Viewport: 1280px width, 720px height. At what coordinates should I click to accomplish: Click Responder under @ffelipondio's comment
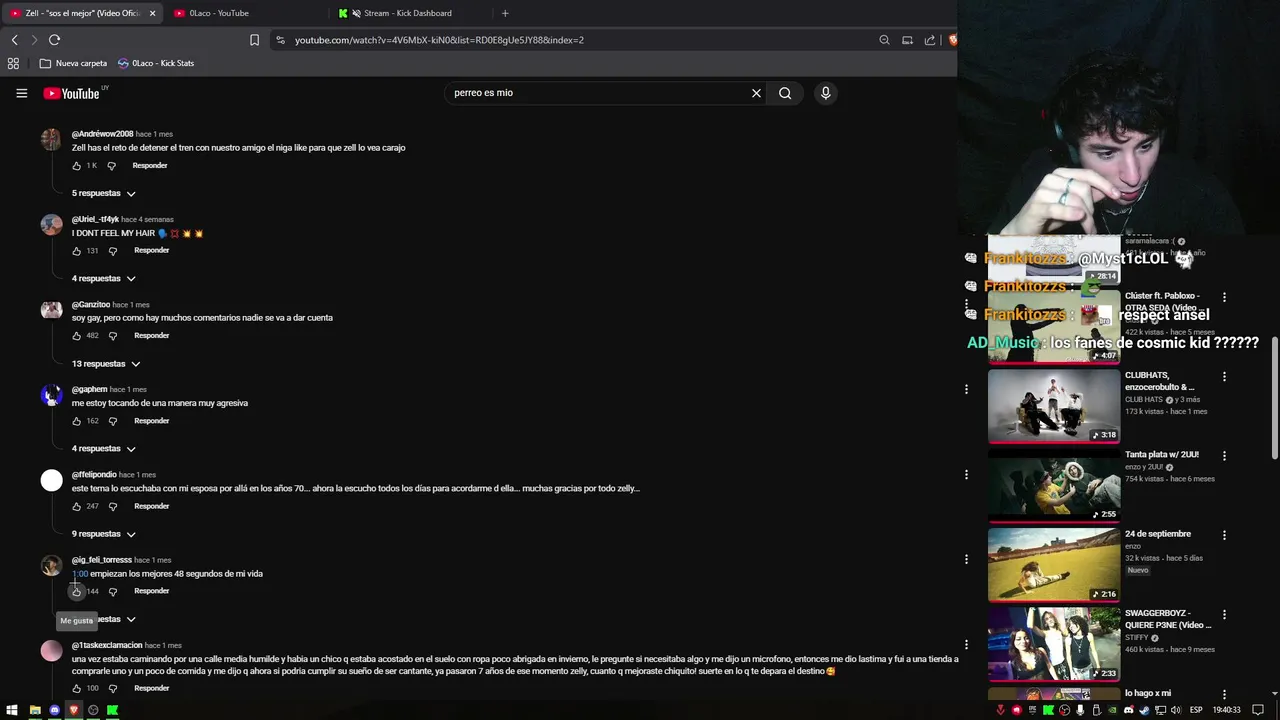pos(151,506)
